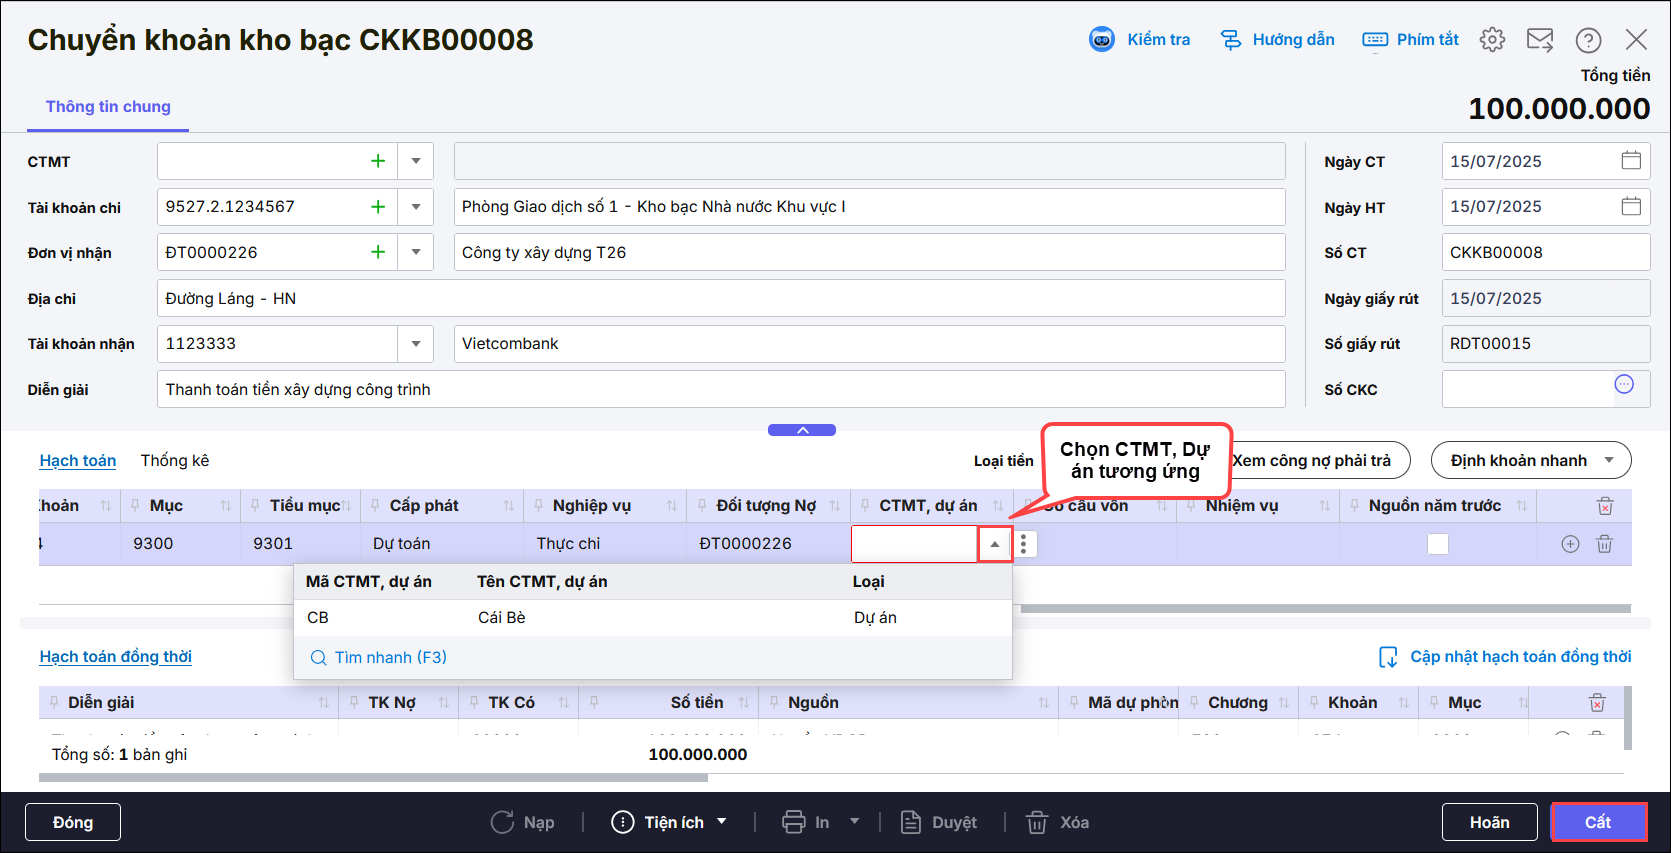Screen dimensions: 1671x853
Task: Switch to the Thống kê tab
Action: point(175,460)
